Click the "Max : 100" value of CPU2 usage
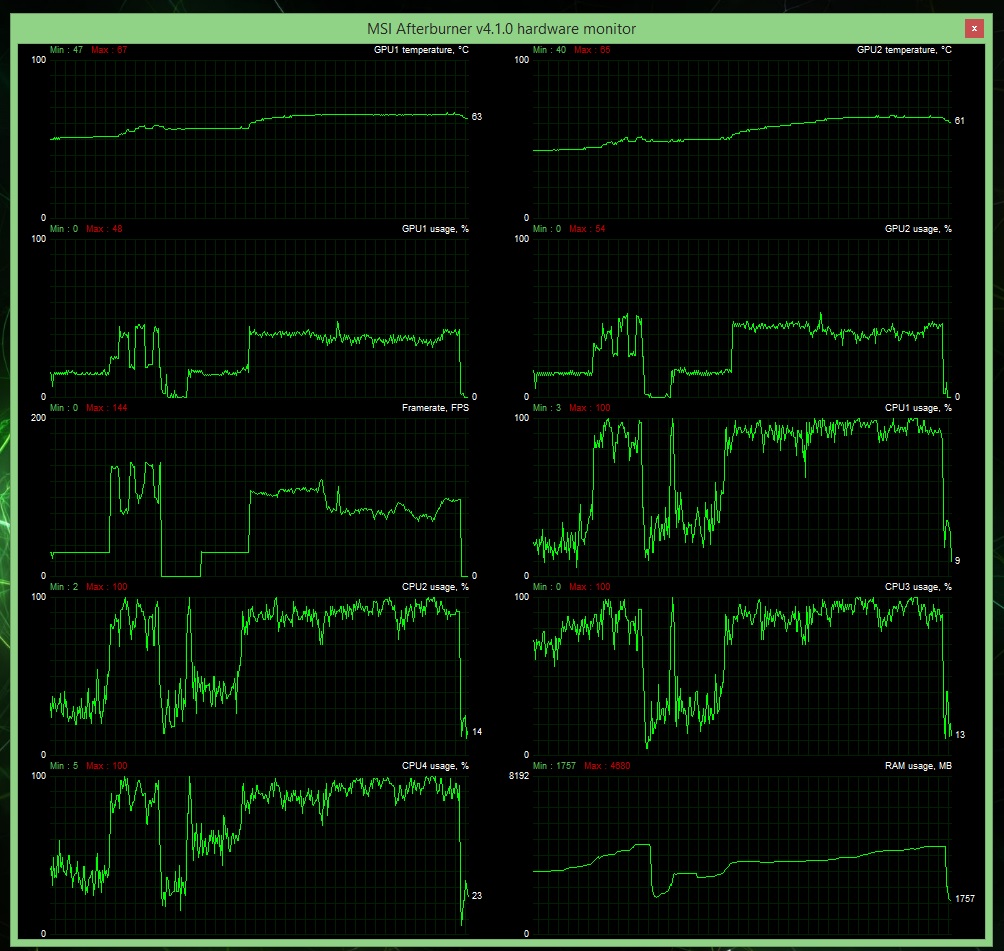 coord(106,587)
